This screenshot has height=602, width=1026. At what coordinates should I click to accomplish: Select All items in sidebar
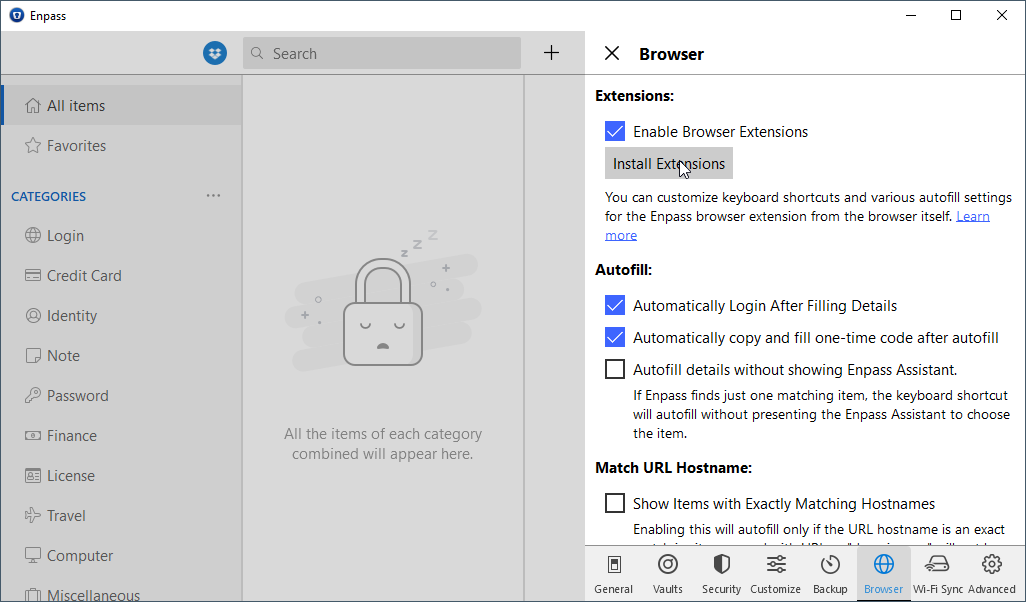click(x=122, y=105)
